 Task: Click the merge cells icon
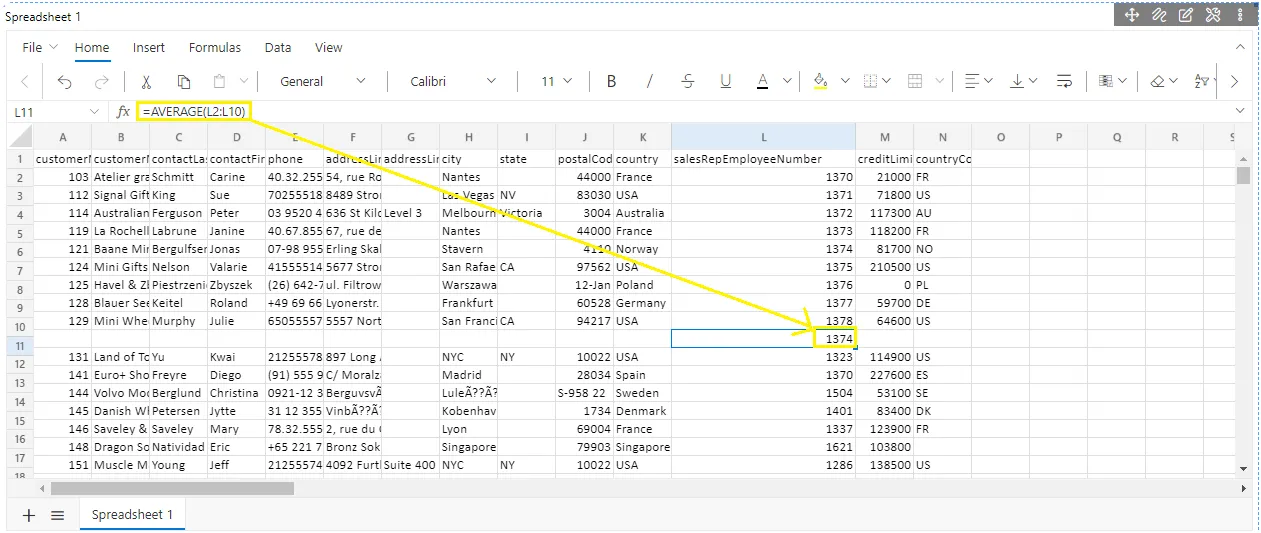click(x=915, y=82)
